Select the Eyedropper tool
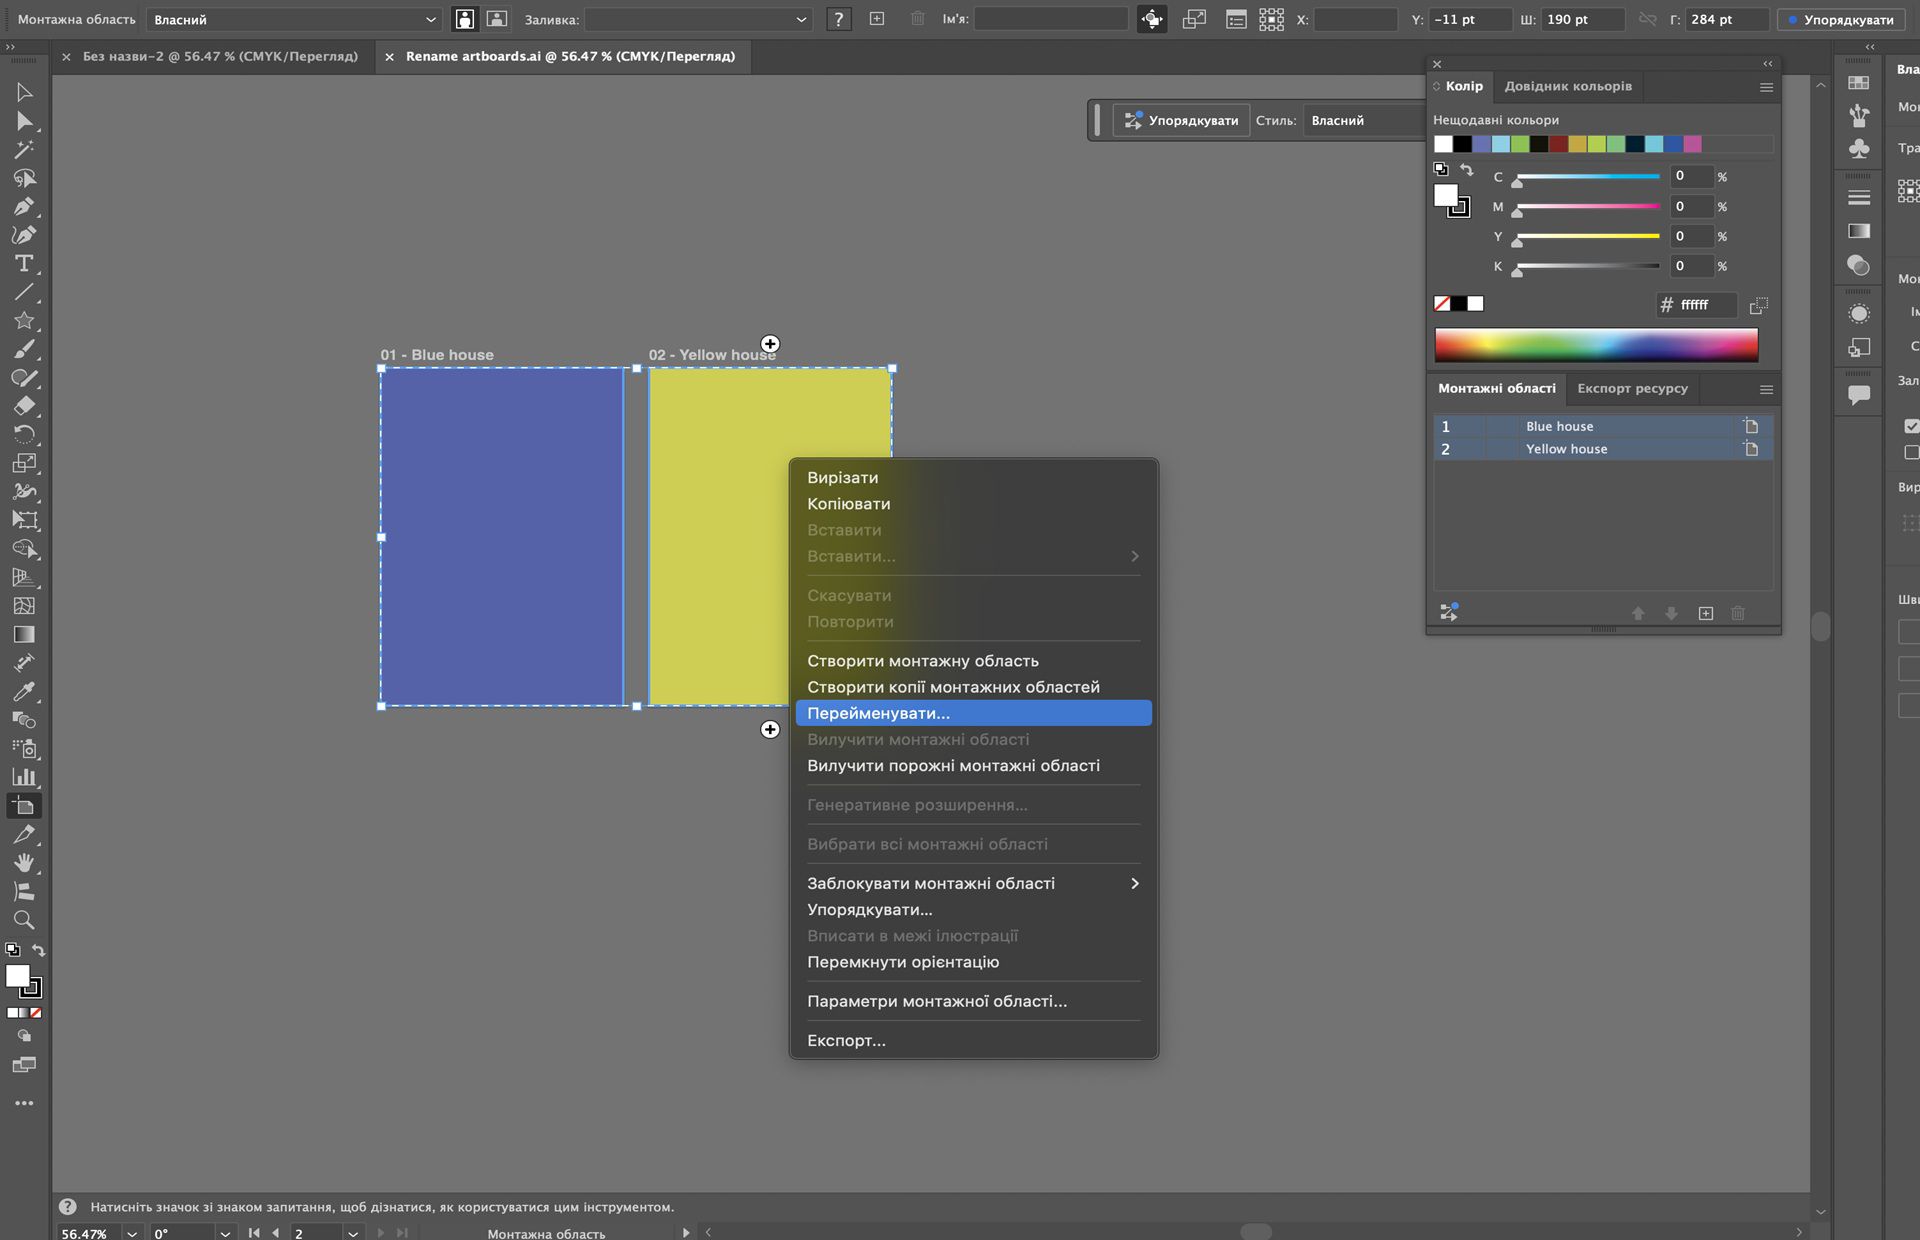 click(24, 692)
